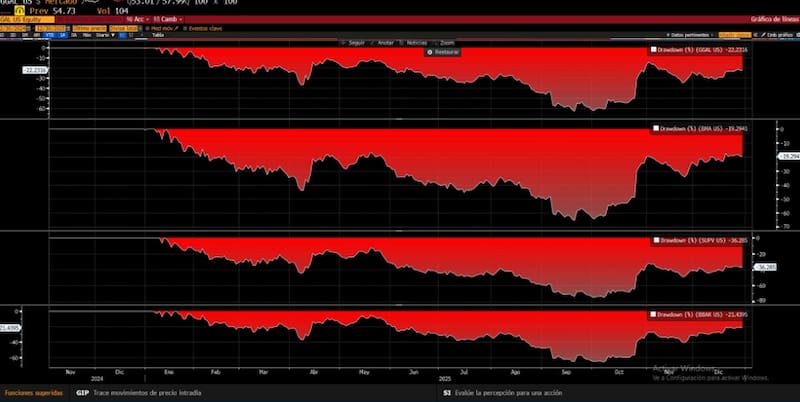The image size is (800, 402).
Task: Click the Med móv. option
Action: pyautogui.click(x=161, y=28)
